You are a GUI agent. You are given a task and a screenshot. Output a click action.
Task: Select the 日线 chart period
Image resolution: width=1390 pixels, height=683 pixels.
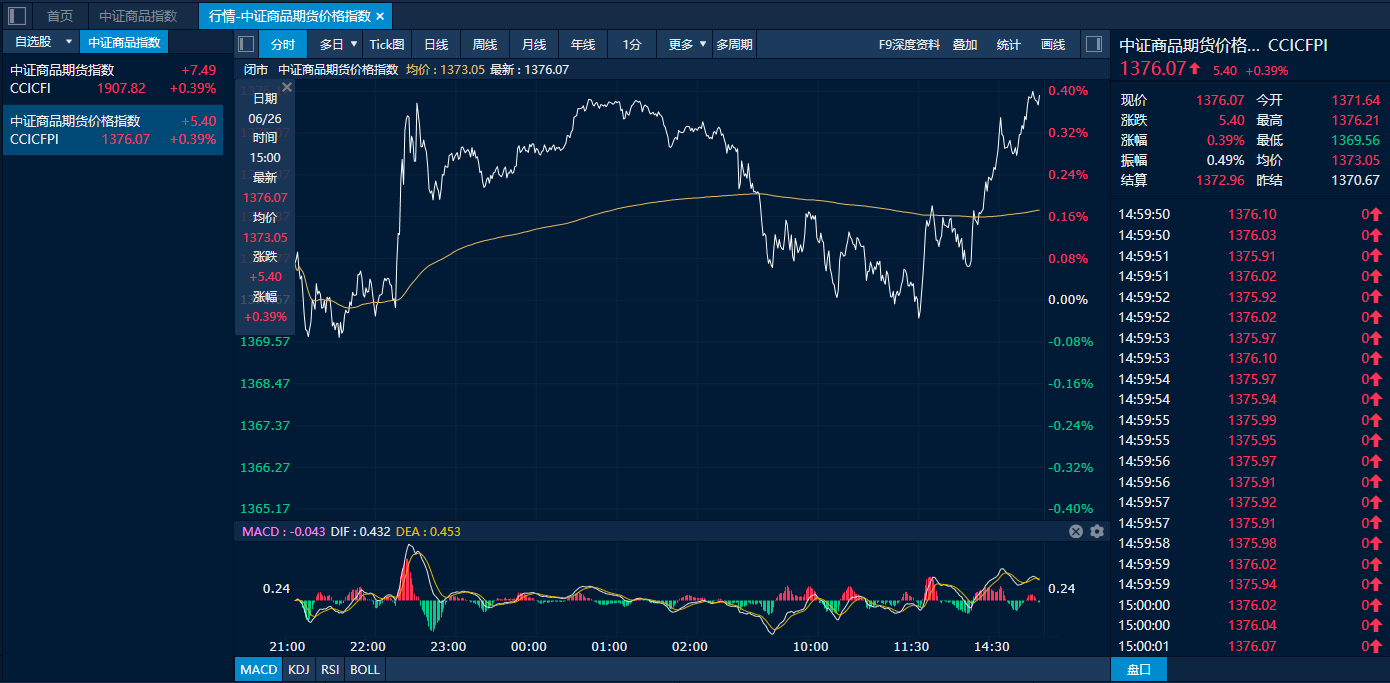(x=436, y=44)
